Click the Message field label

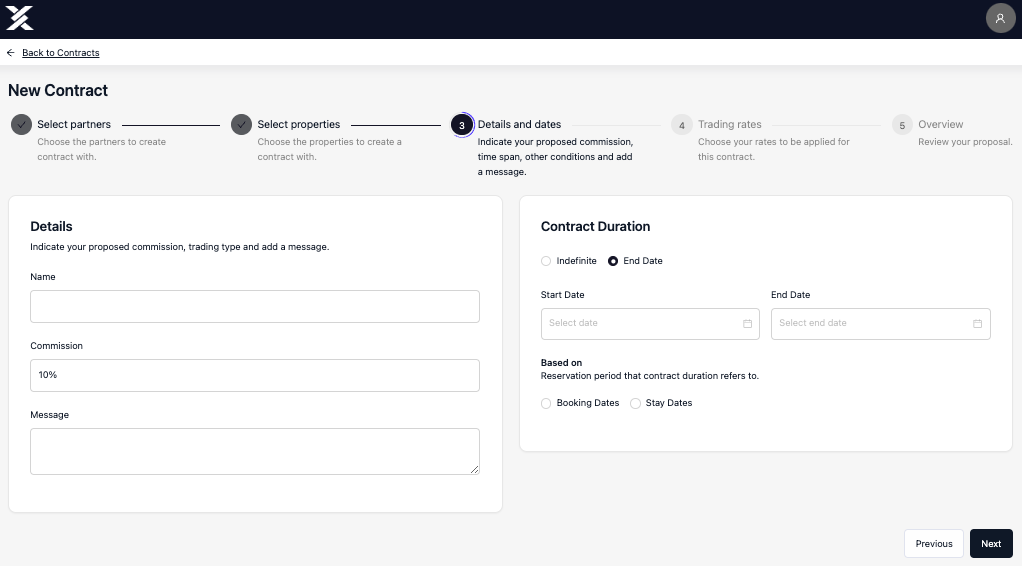coord(50,415)
